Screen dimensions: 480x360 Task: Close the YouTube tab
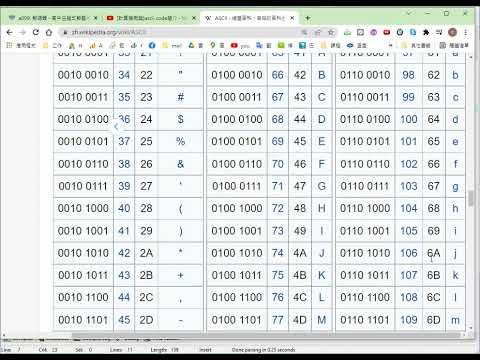[x=194, y=18]
